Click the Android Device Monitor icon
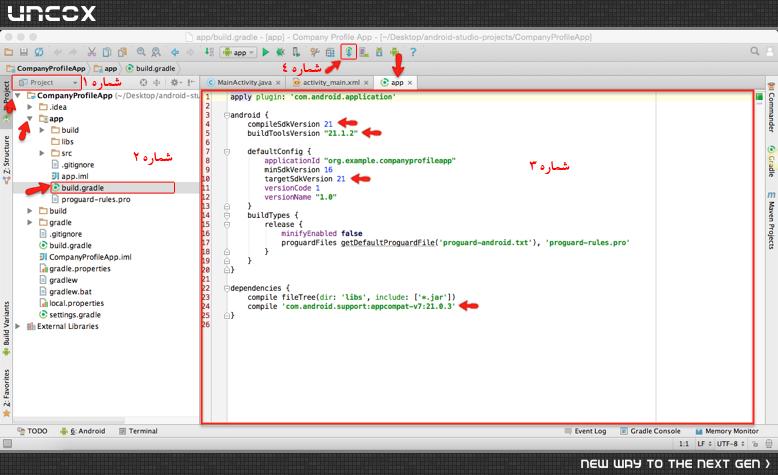778x475 pixels. tap(394, 52)
